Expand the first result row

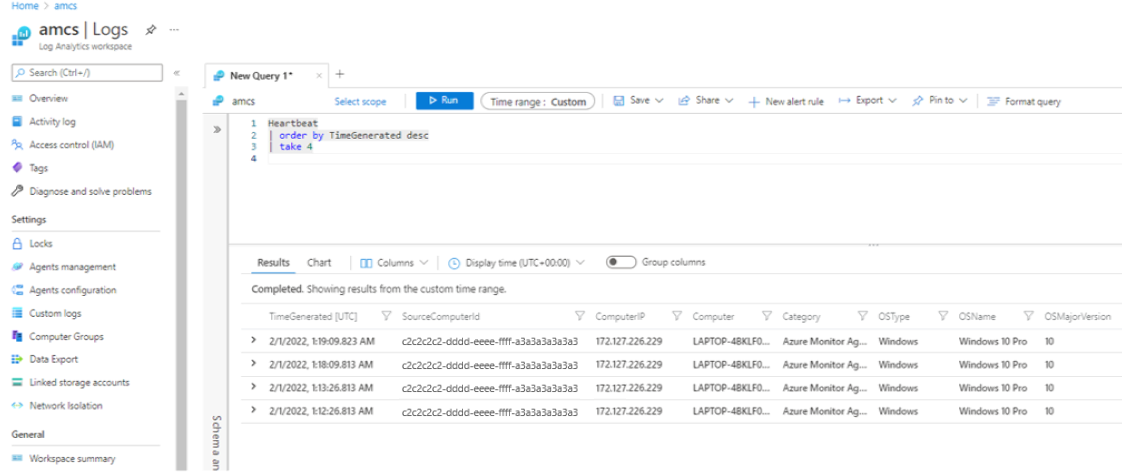pos(254,341)
